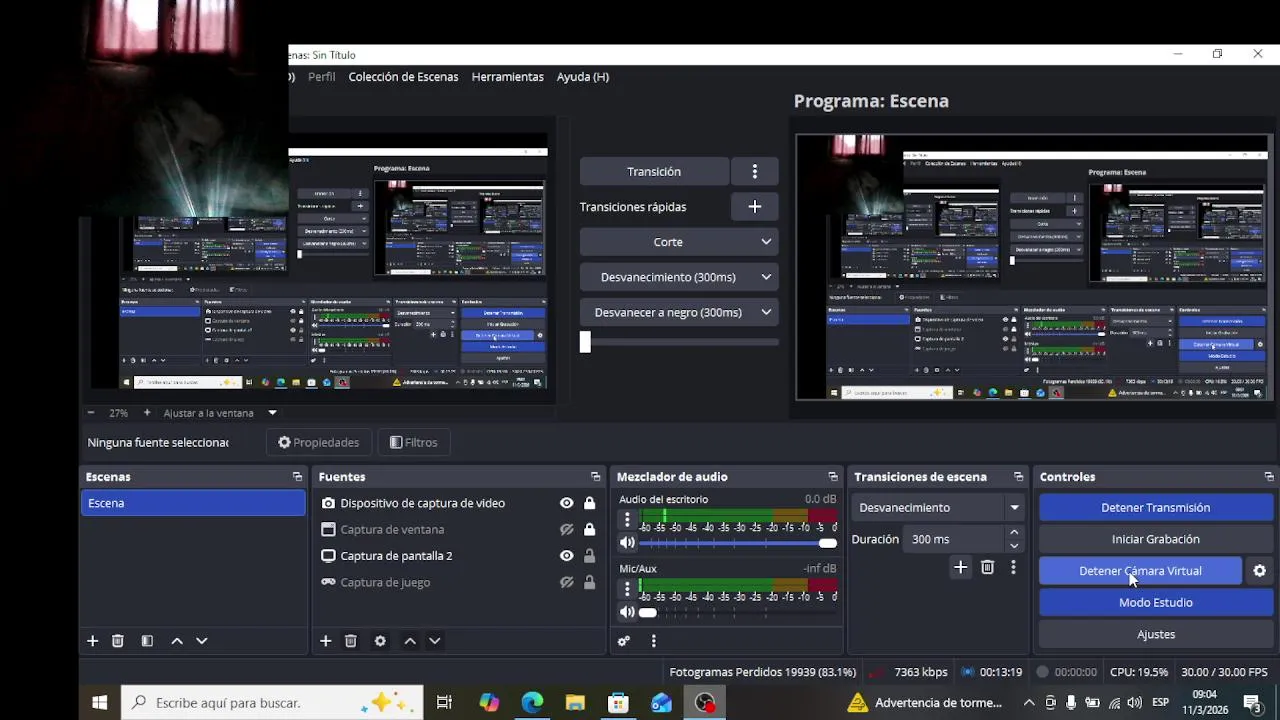
Task: Zoom in preview with plus icon
Action: [147, 413]
